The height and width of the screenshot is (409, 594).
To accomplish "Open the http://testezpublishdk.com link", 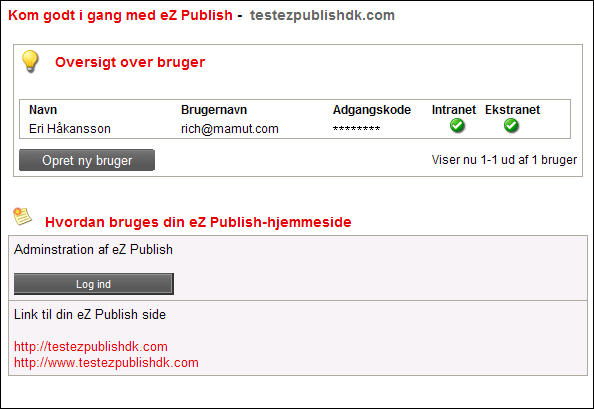I will pos(91,347).
